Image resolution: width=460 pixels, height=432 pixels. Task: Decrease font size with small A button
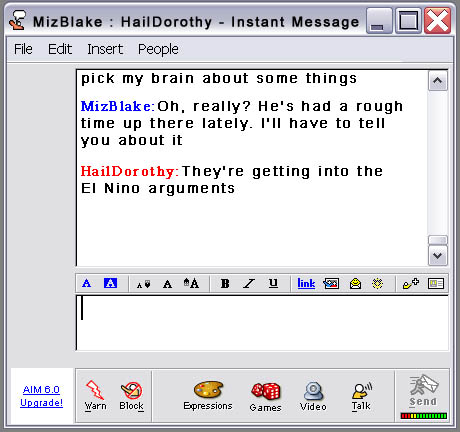pos(144,284)
